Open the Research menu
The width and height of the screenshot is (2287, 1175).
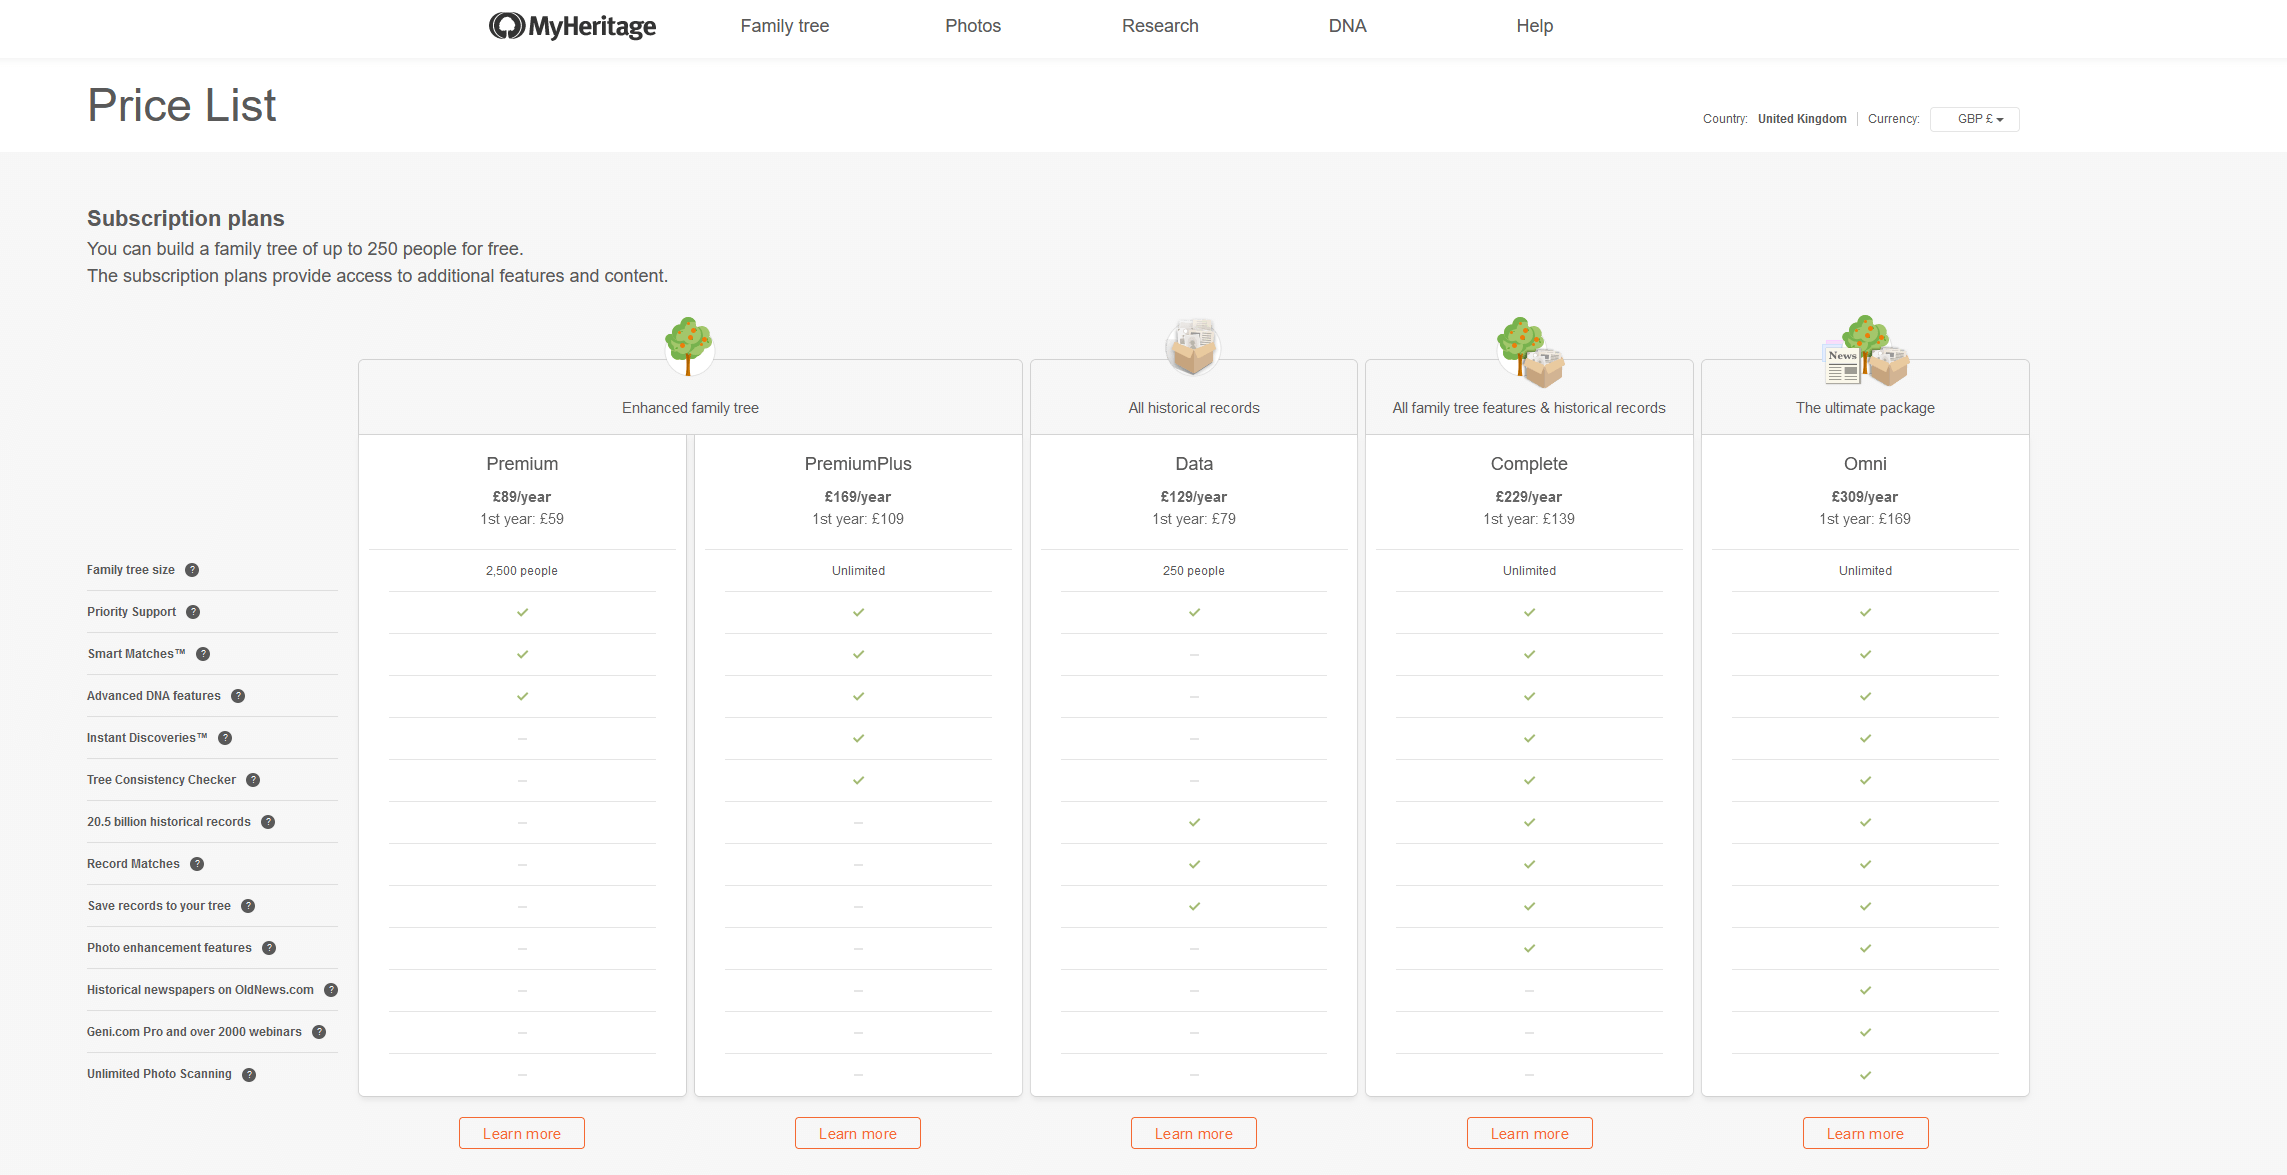pos(1159,26)
